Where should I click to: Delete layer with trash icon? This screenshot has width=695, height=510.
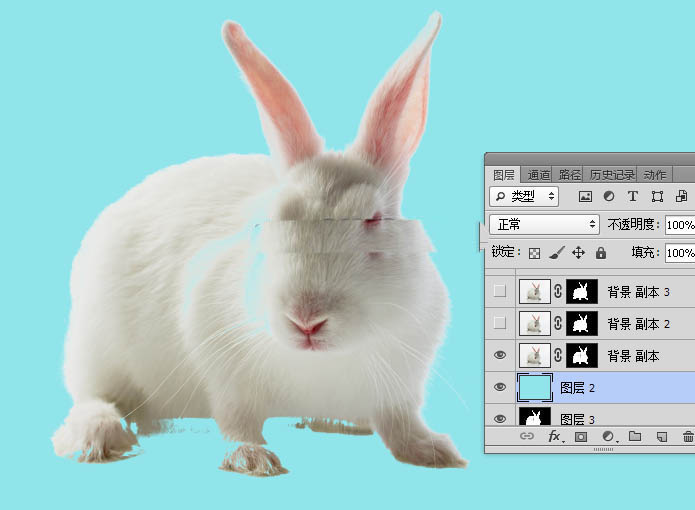pos(688,436)
